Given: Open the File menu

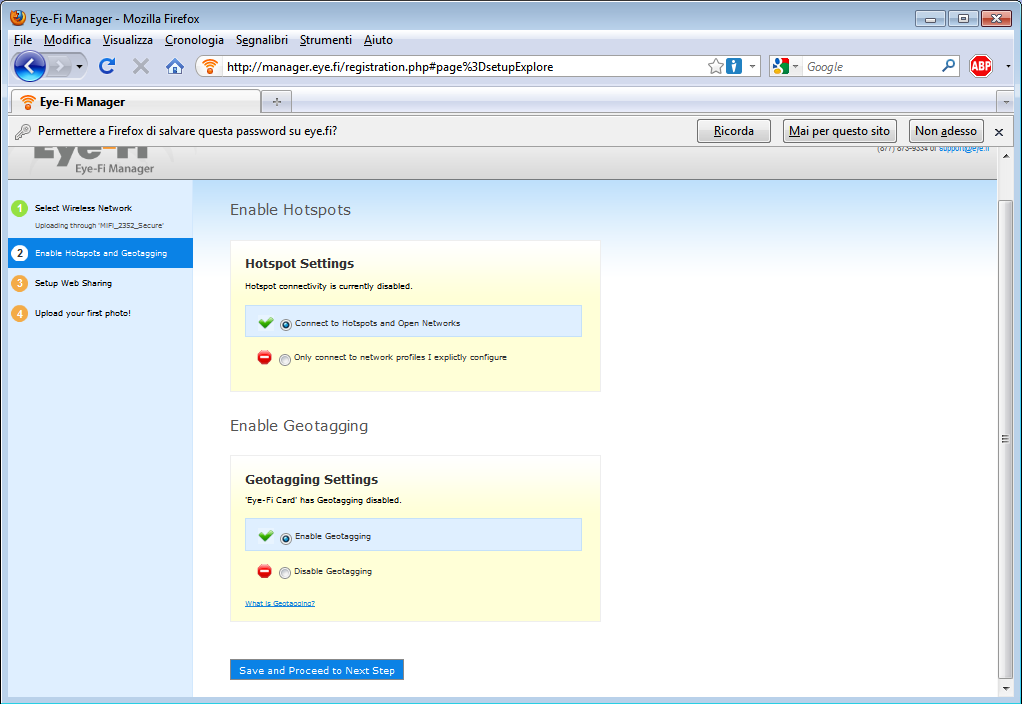Looking at the screenshot, I should (x=23, y=40).
